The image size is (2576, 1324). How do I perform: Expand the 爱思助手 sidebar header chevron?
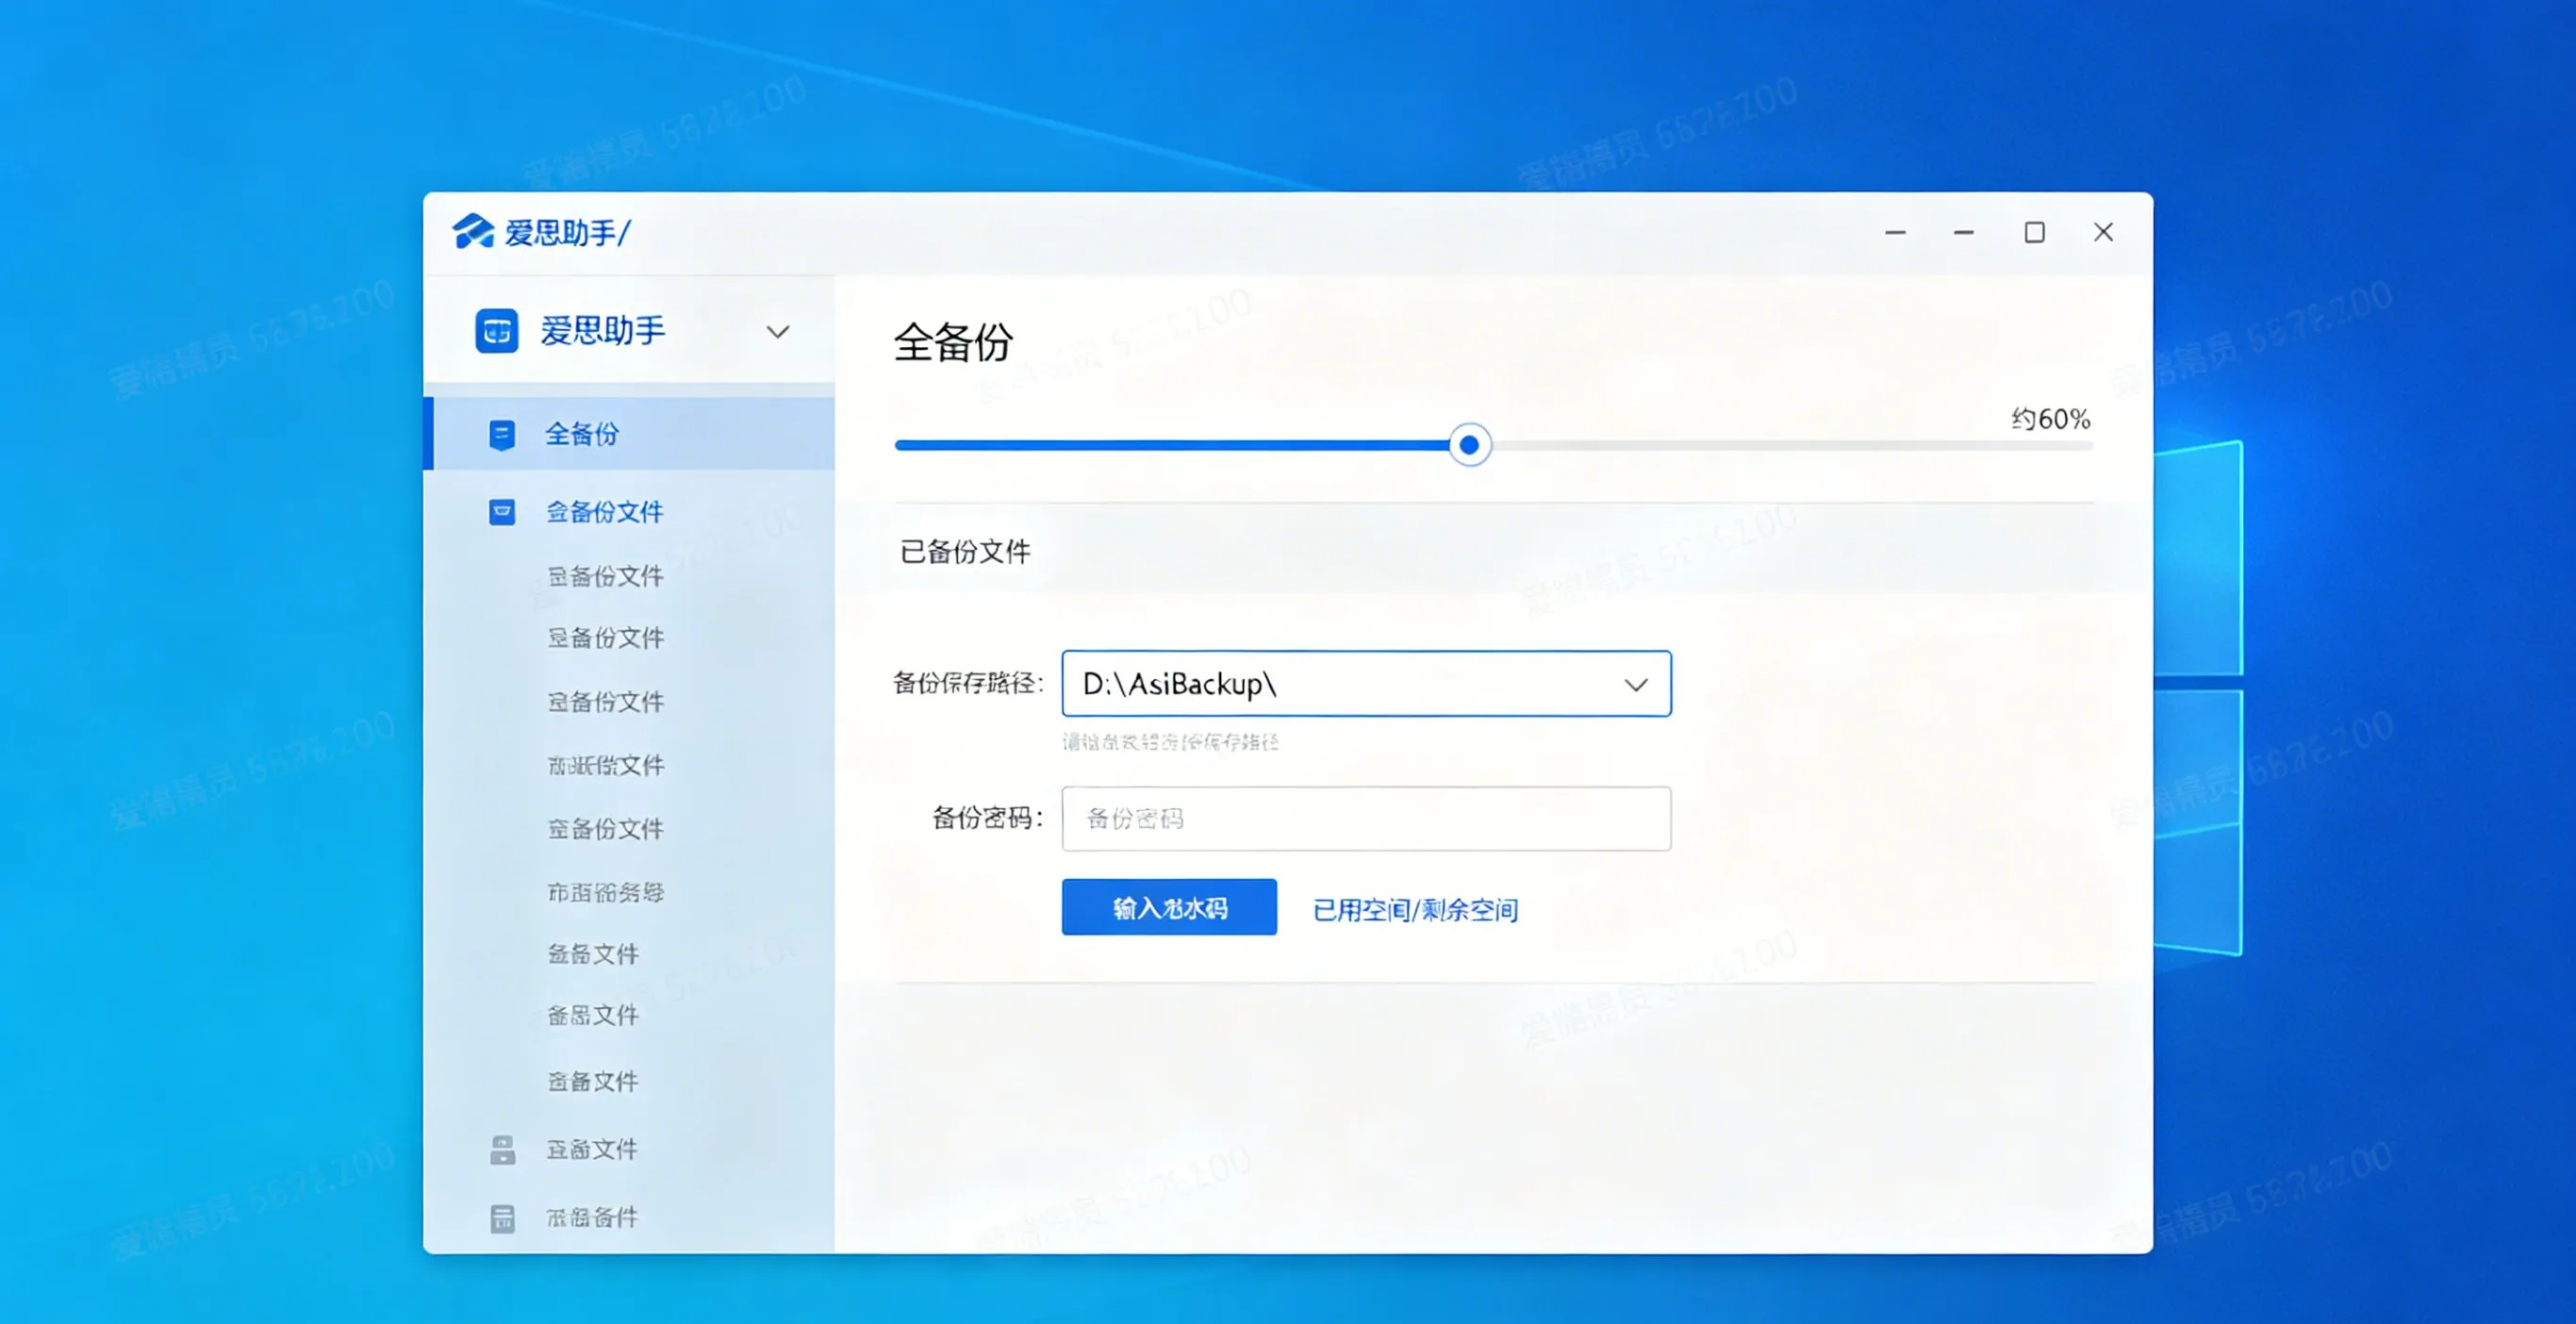778,332
